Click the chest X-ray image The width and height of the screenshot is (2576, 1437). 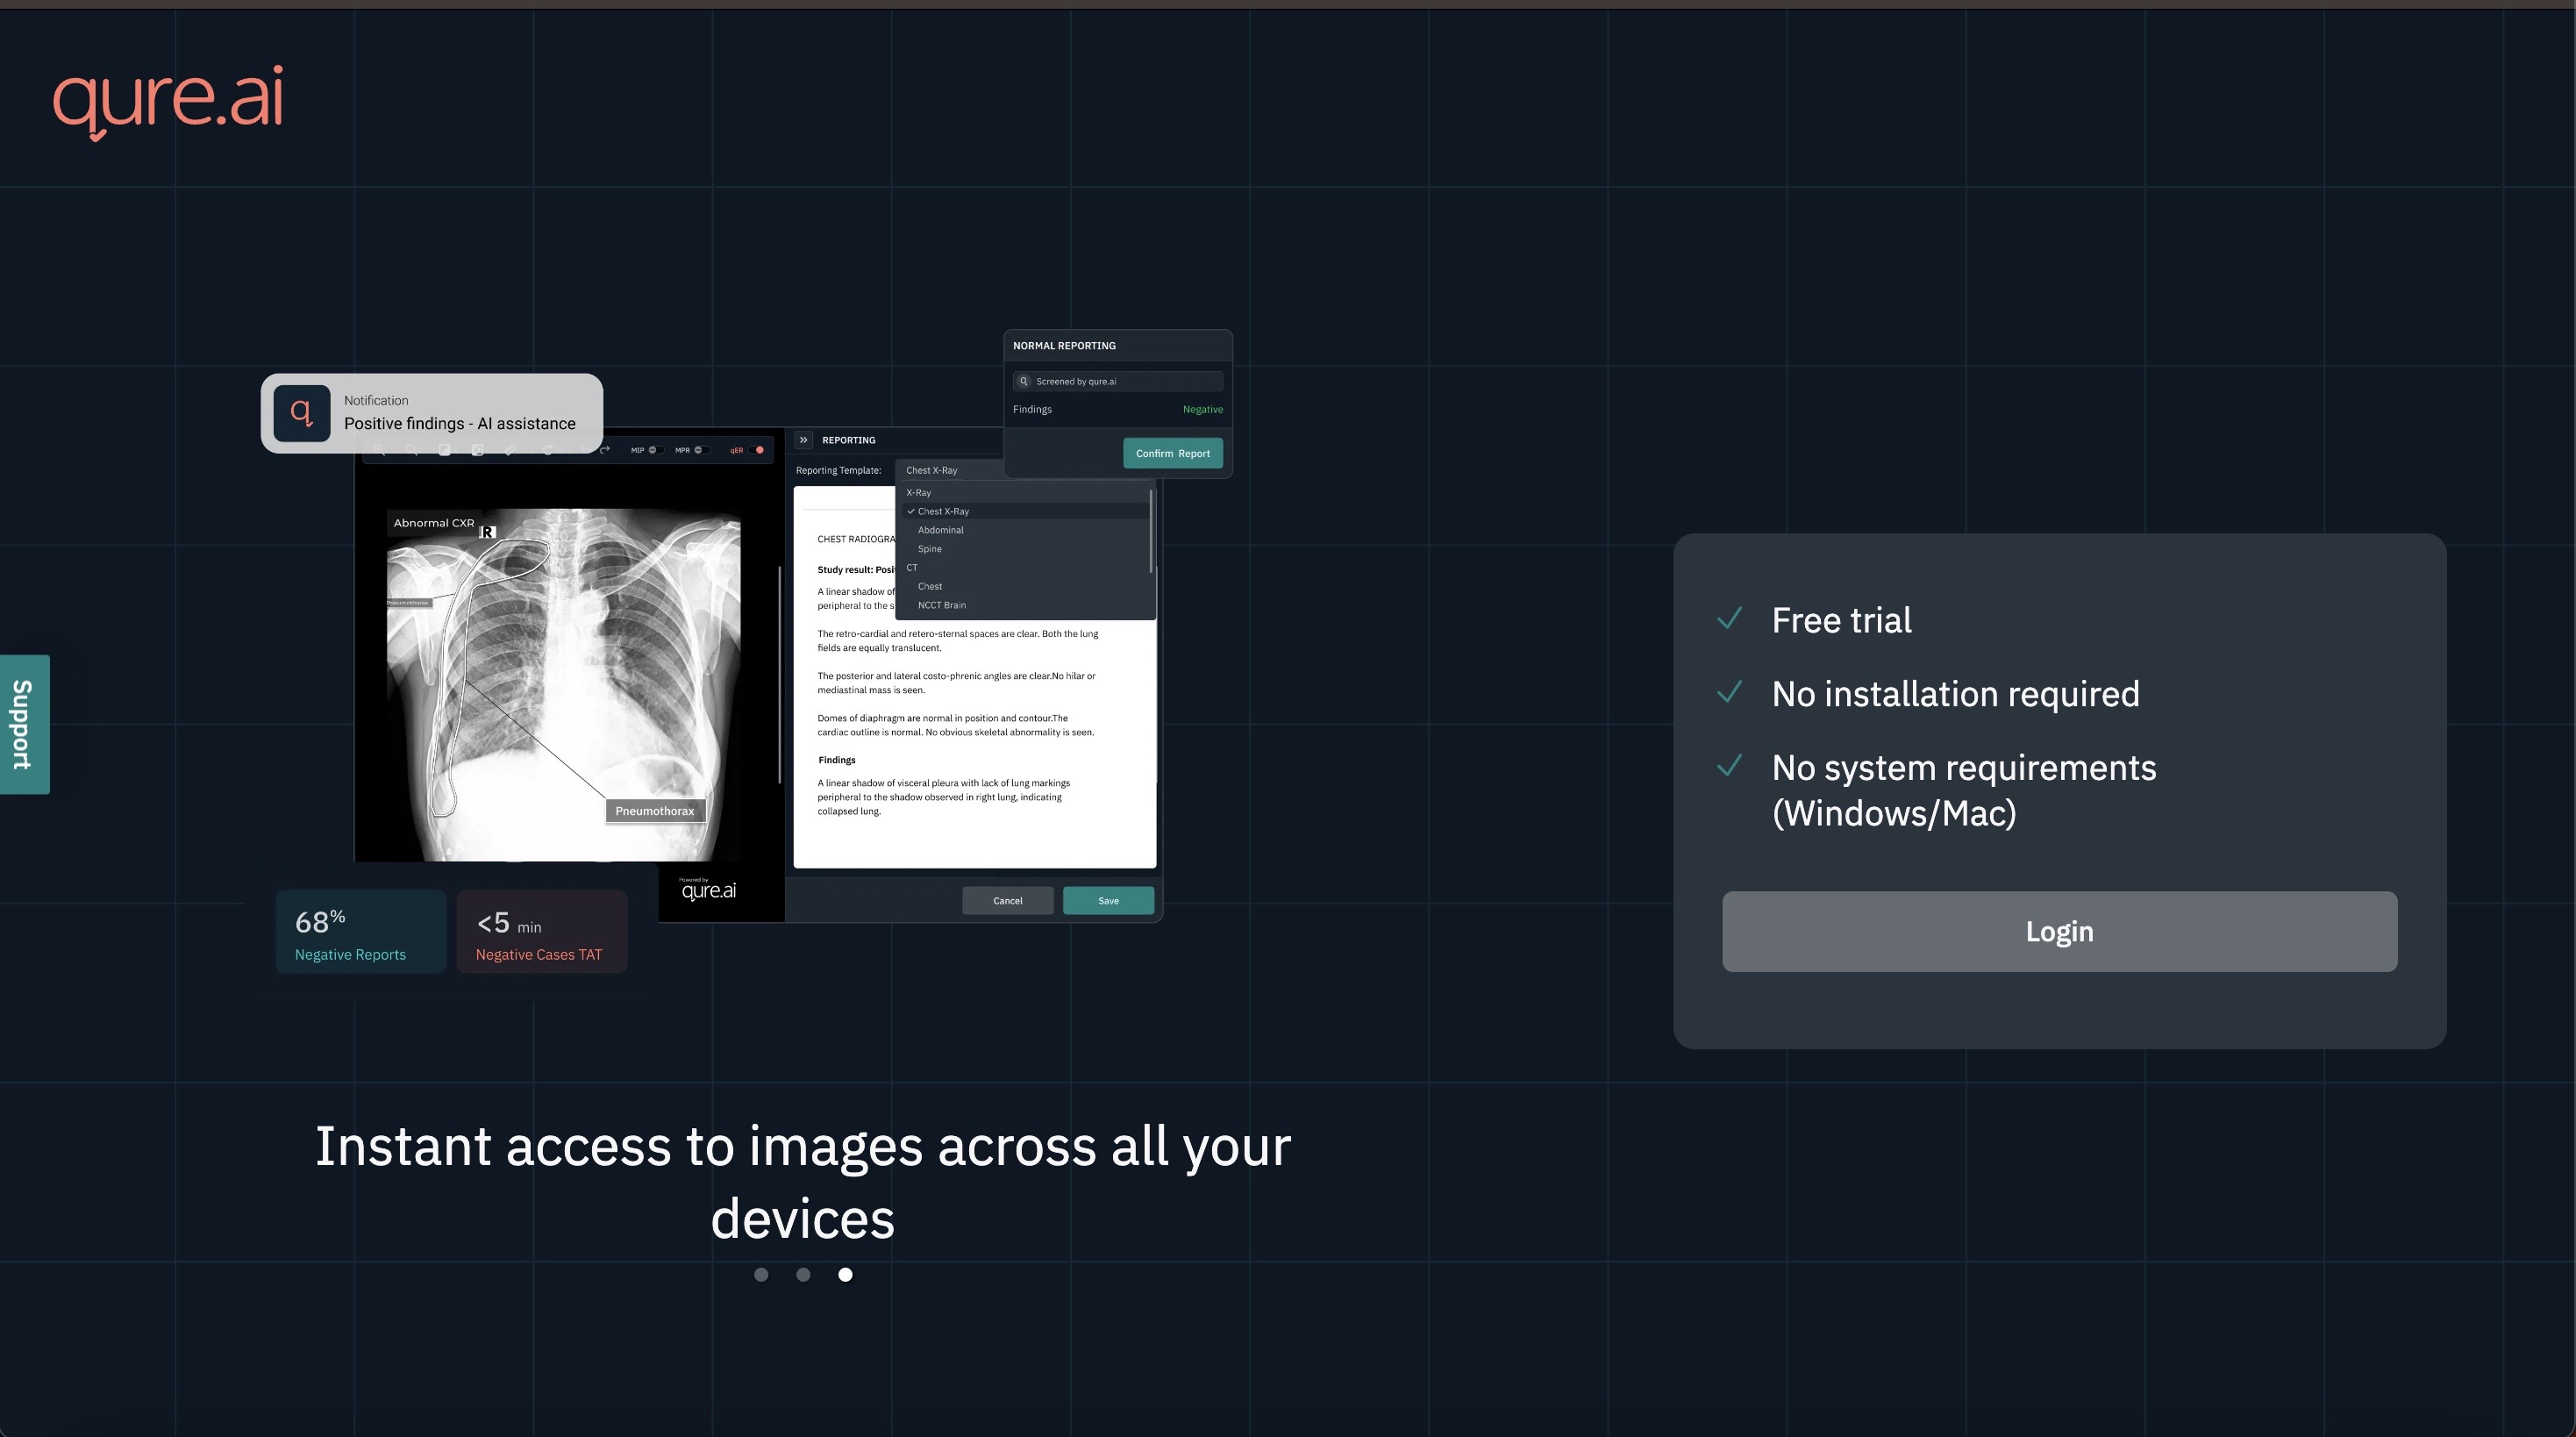click(563, 684)
